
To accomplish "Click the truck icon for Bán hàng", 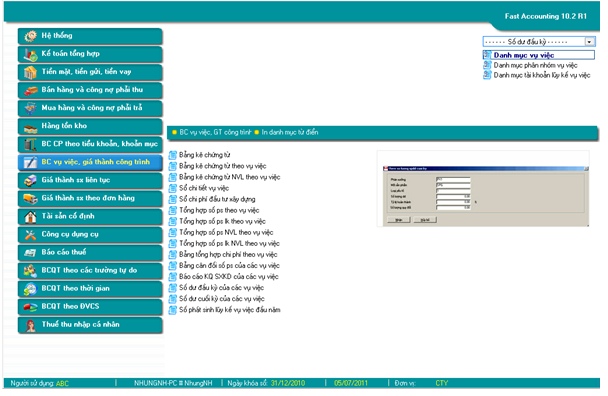I will click(30, 90).
